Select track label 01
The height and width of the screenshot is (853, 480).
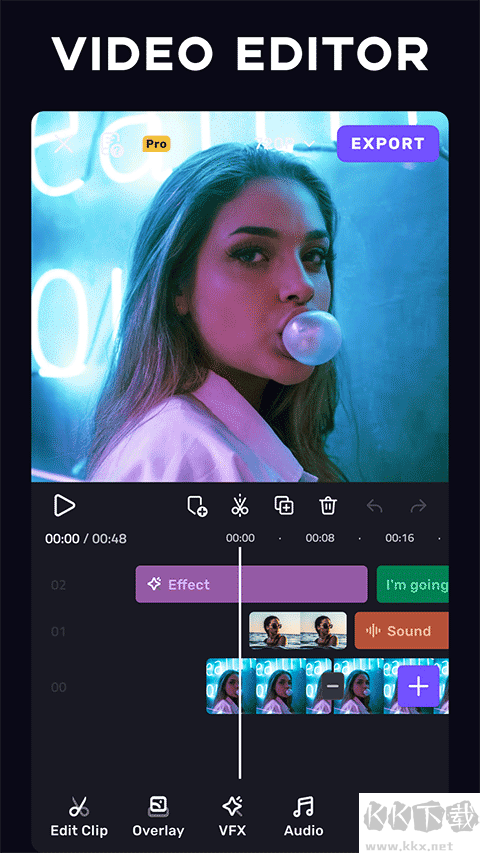tap(58, 631)
